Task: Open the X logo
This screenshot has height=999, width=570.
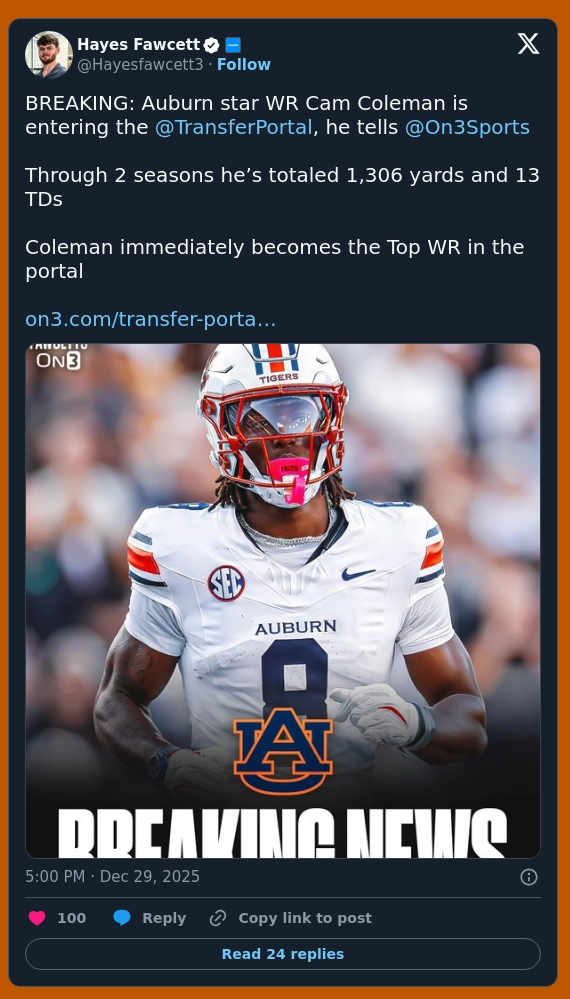Action: (528, 44)
